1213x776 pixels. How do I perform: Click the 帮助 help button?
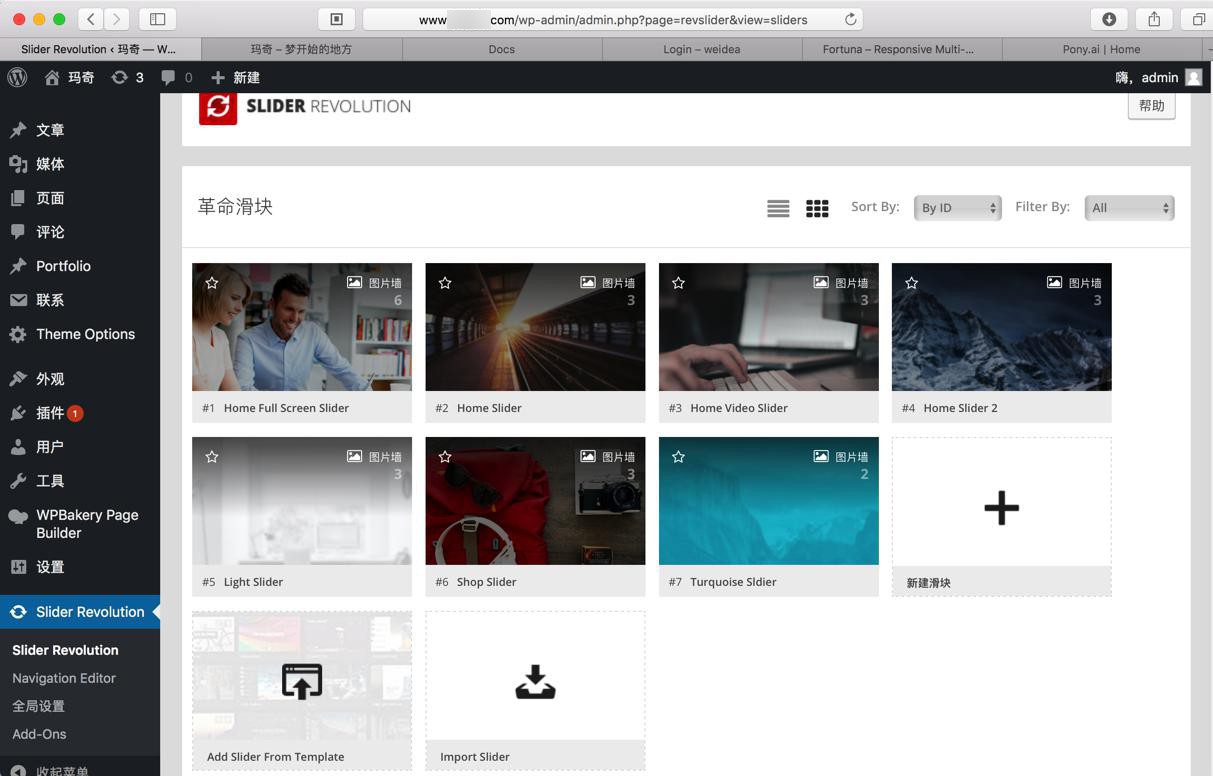click(x=1151, y=106)
